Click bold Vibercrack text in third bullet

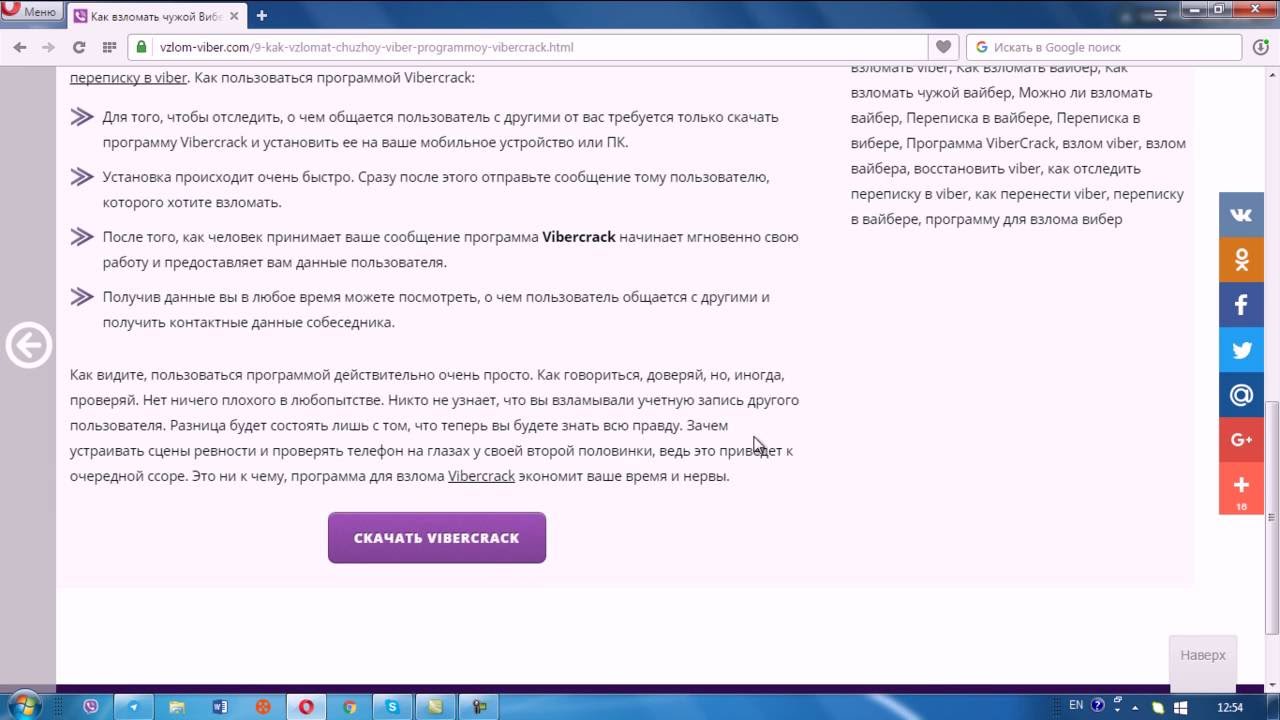pos(579,237)
